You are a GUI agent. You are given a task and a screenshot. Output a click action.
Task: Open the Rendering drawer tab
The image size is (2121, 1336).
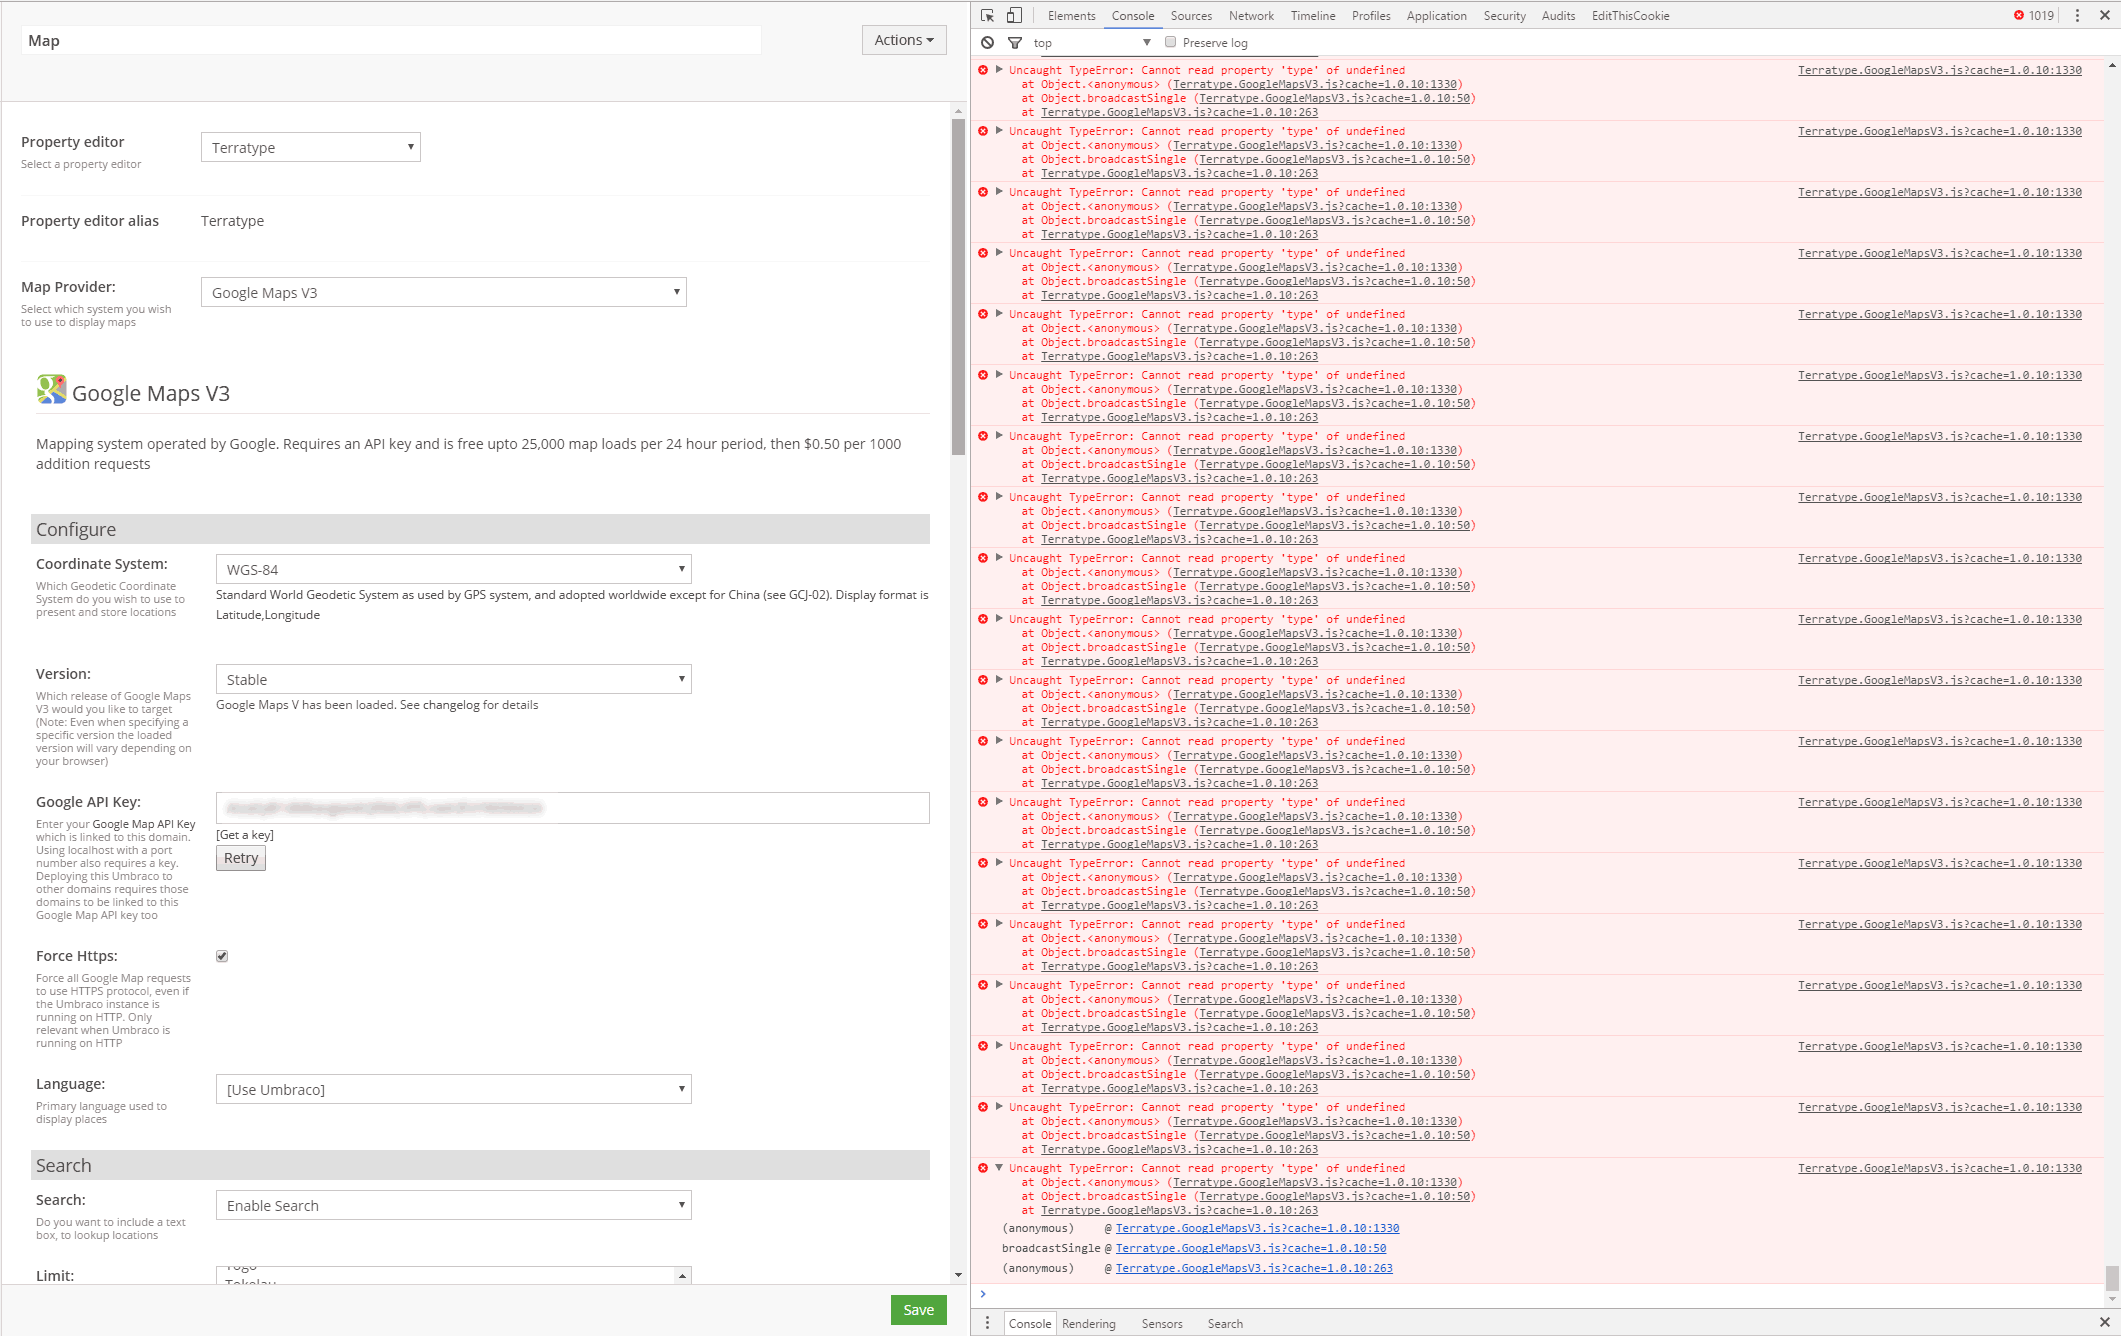tap(1088, 1323)
